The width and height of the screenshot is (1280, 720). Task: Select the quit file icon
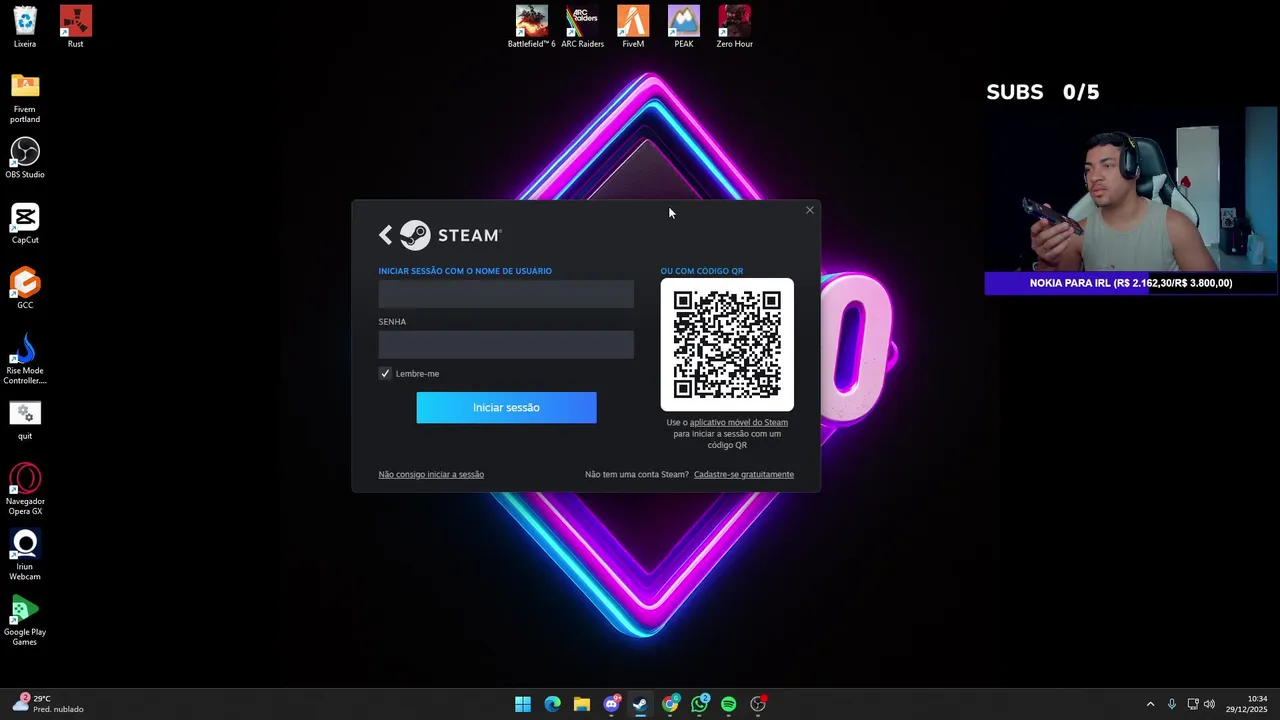point(25,419)
